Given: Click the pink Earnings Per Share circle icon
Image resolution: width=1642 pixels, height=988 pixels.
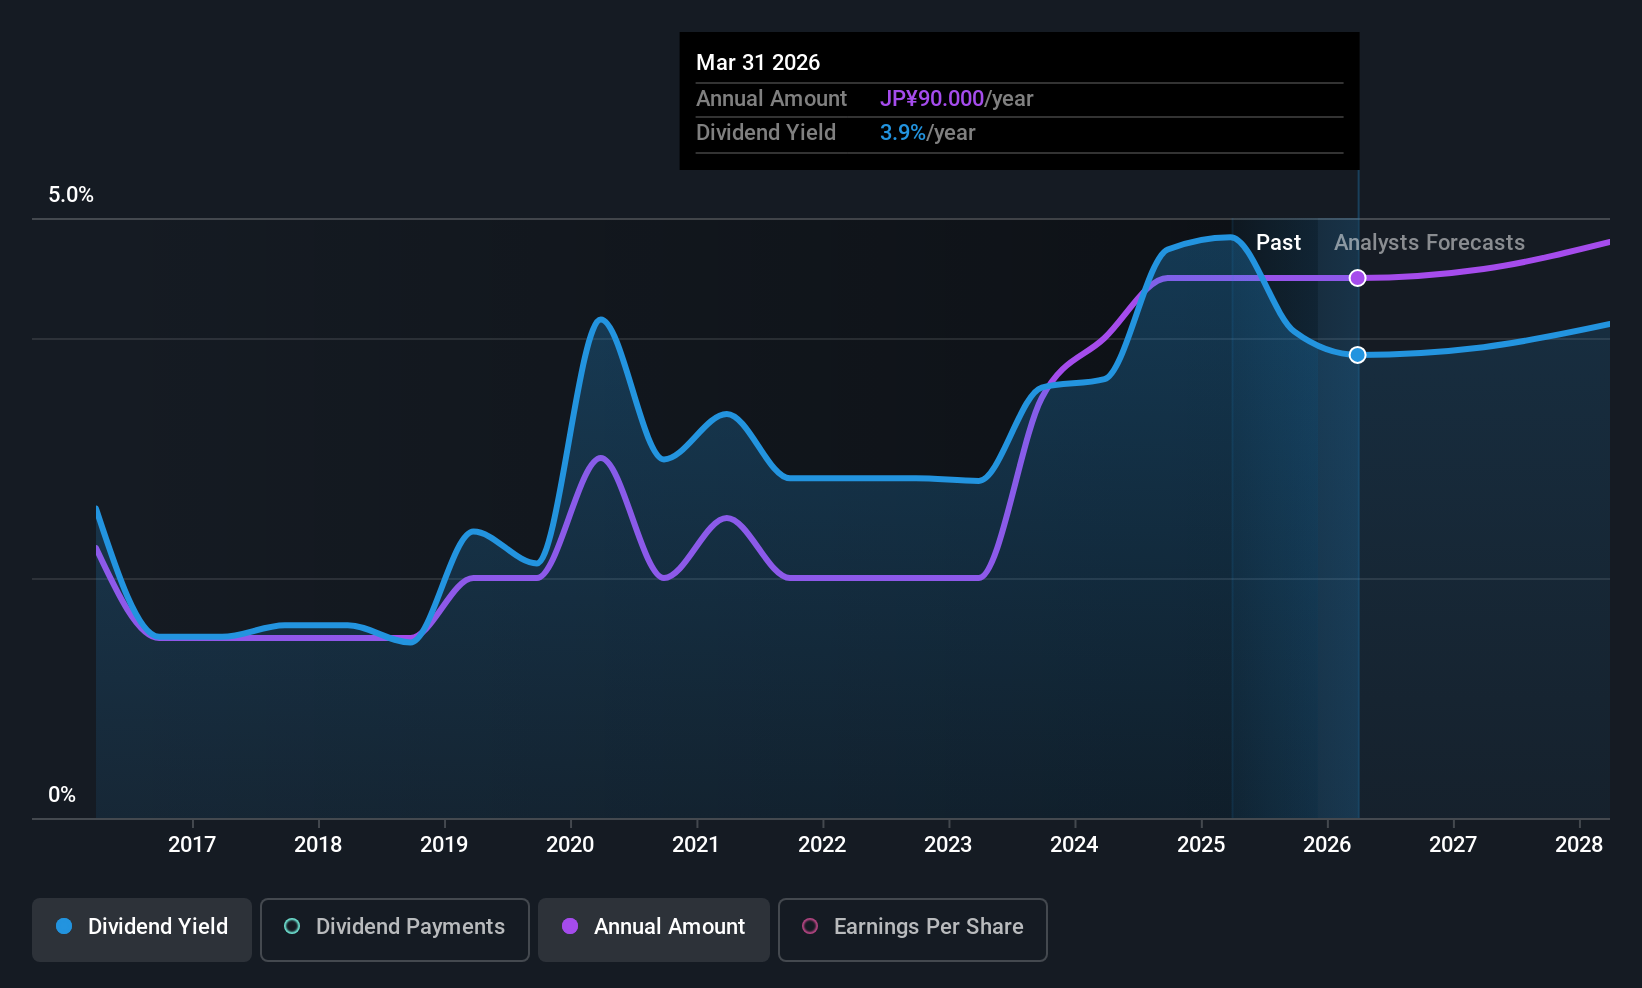Looking at the screenshot, I should (810, 927).
